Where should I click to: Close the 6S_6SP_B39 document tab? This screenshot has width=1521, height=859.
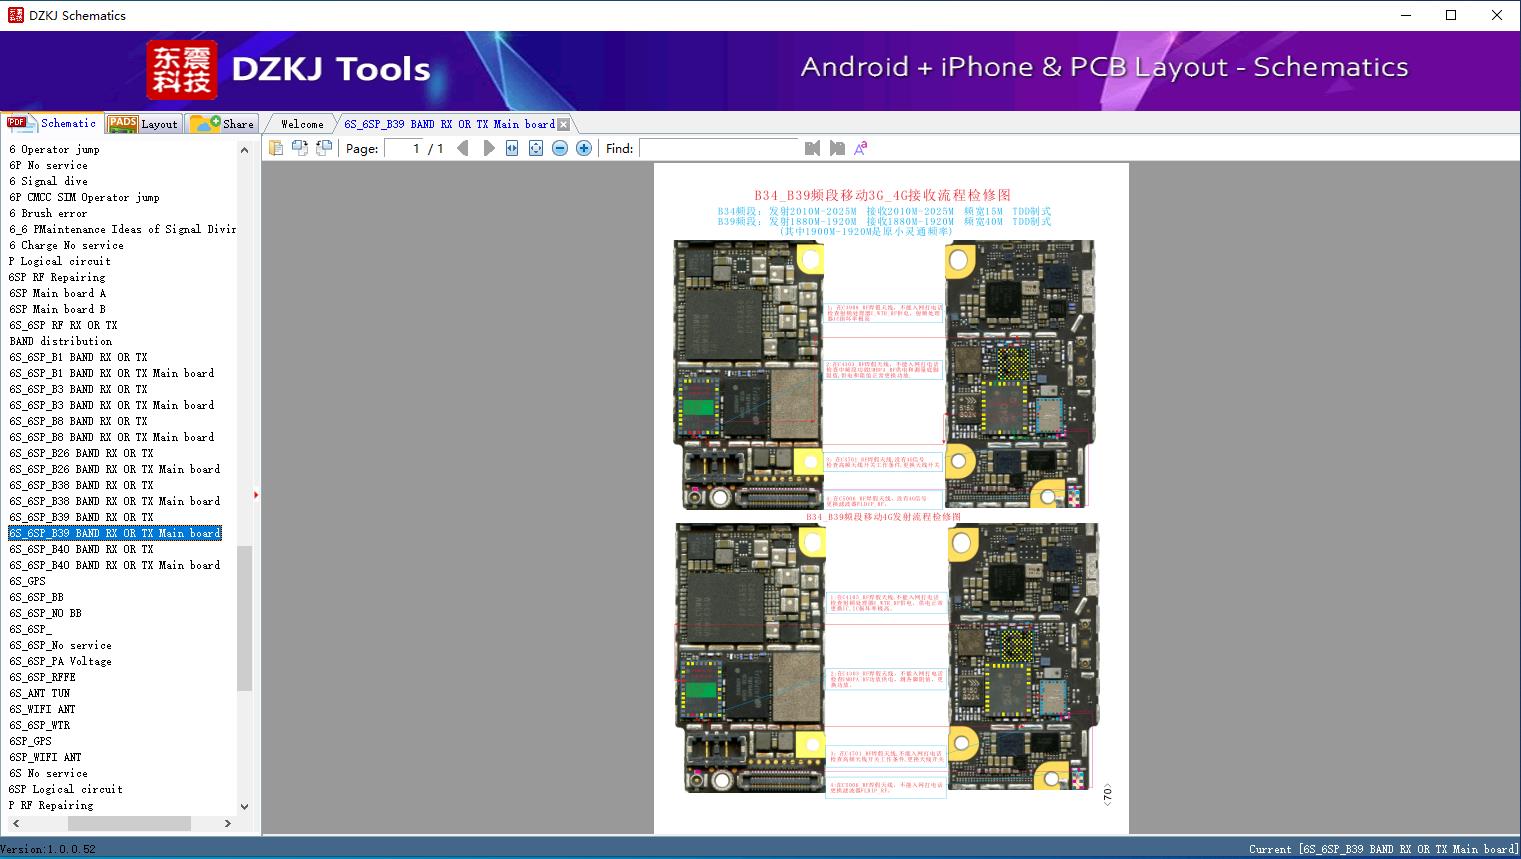[564, 124]
